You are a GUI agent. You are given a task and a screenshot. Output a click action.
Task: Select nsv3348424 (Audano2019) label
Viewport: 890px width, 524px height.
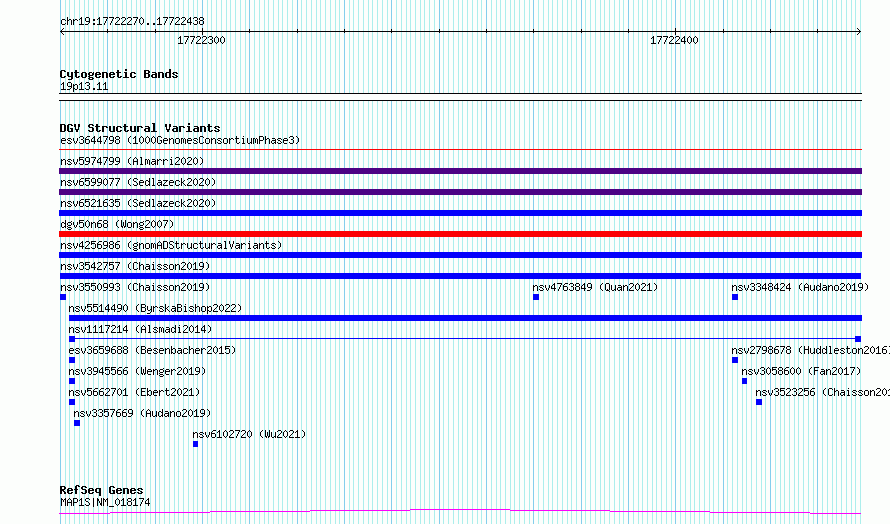pyautogui.click(x=800, y=287)
